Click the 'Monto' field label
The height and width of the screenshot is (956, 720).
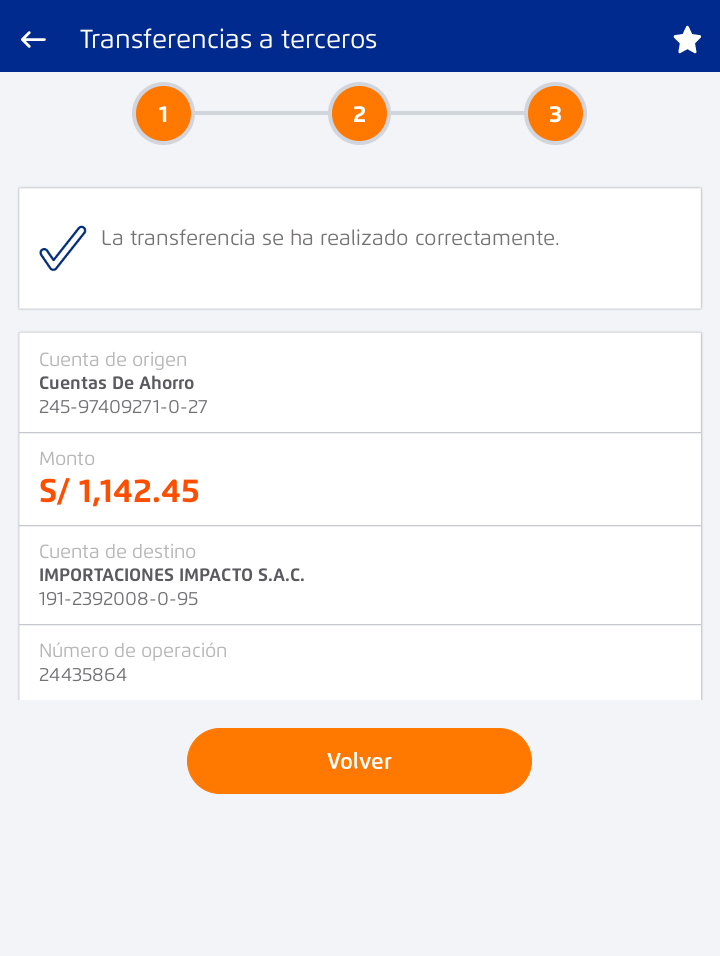[x=67, y=459]
